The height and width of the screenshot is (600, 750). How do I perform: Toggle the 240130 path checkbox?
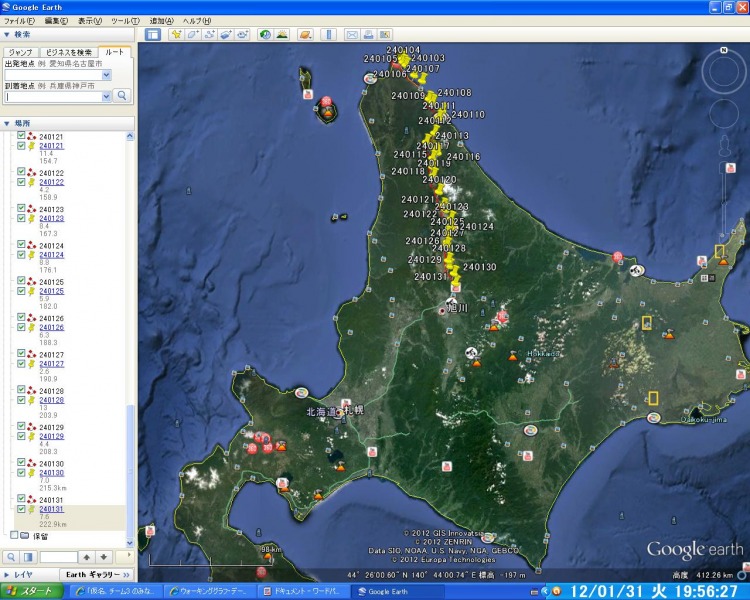(x=21, y=462)
